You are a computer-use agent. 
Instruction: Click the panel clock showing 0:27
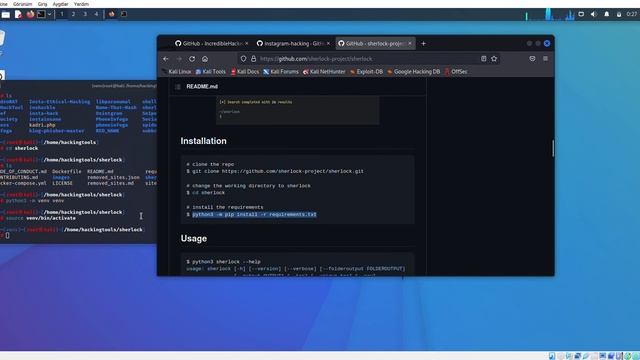click(x=632, y=14)
